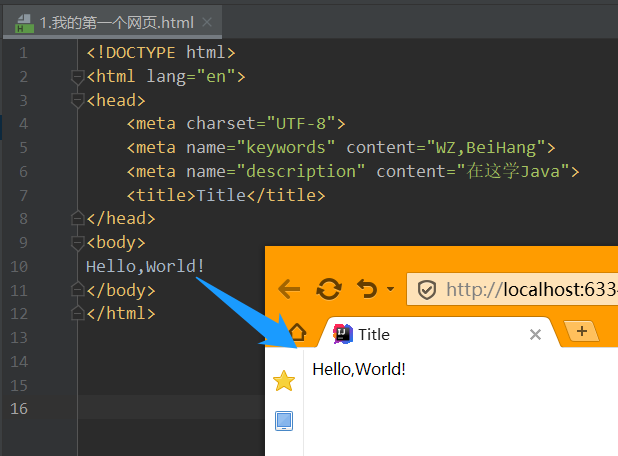Screen dimensions: 618x456
Task: Focus the localhost address bar
Action: (x=512, y=289)
